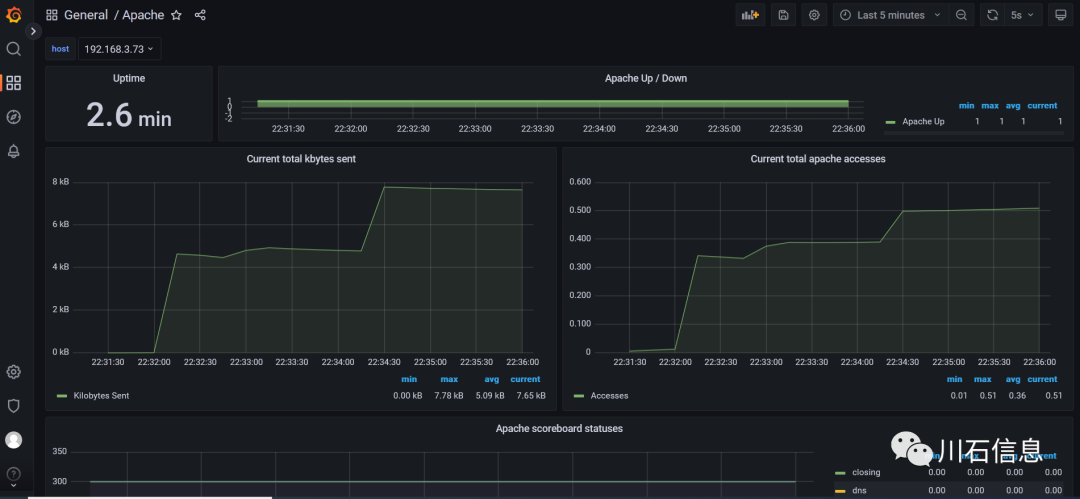Viewport: 1080px width, 499px height.
Task: Toggle the Kilobytes Sent legend series
Action: point(101,396)
